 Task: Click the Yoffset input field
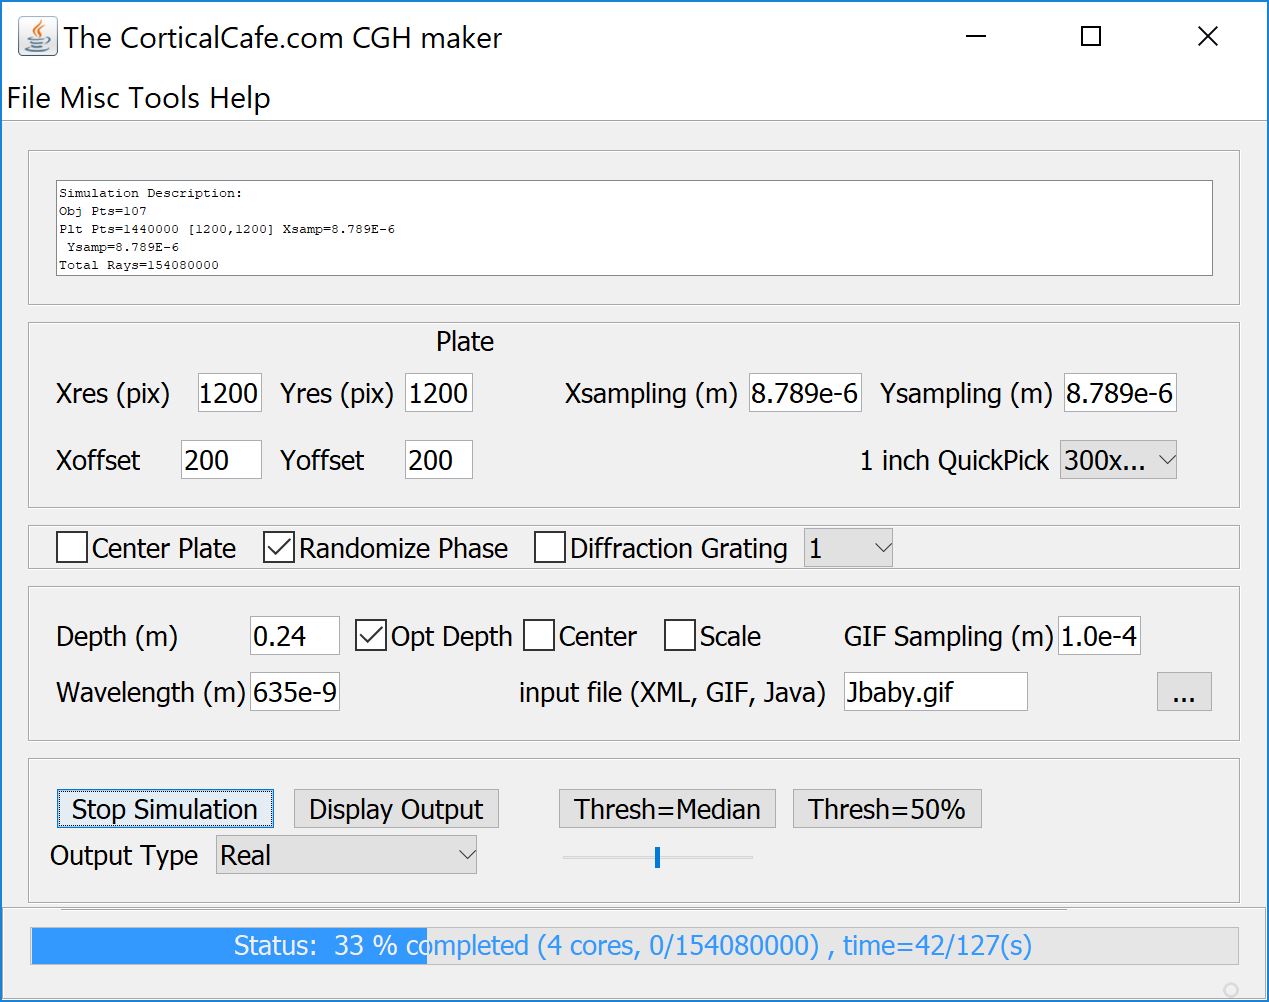click(x=439, y=460)
